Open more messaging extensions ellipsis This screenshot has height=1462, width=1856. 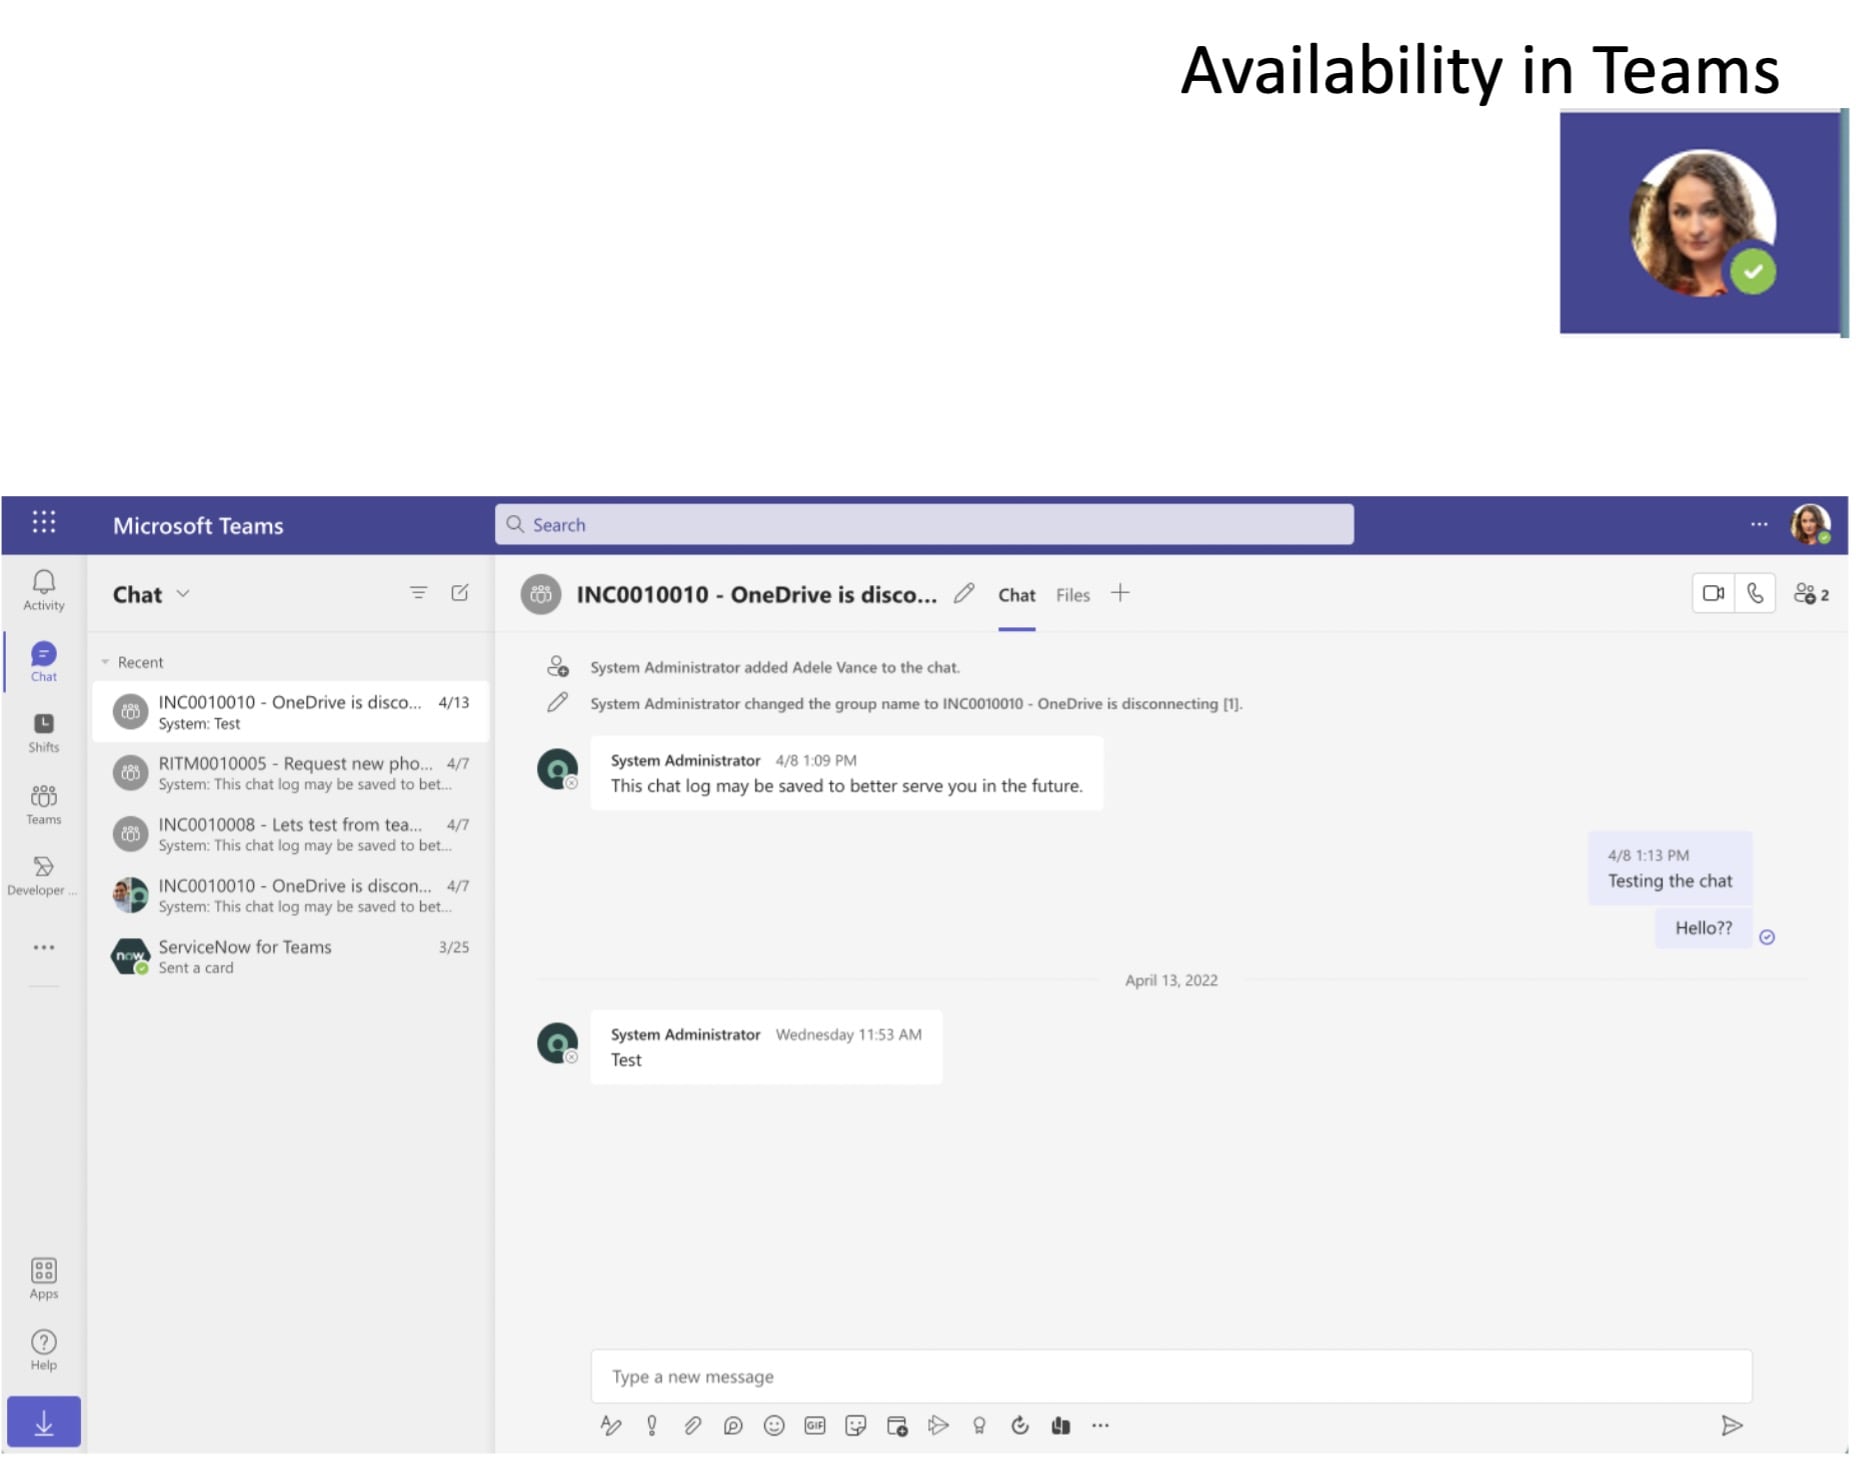click(1101, 1426)
